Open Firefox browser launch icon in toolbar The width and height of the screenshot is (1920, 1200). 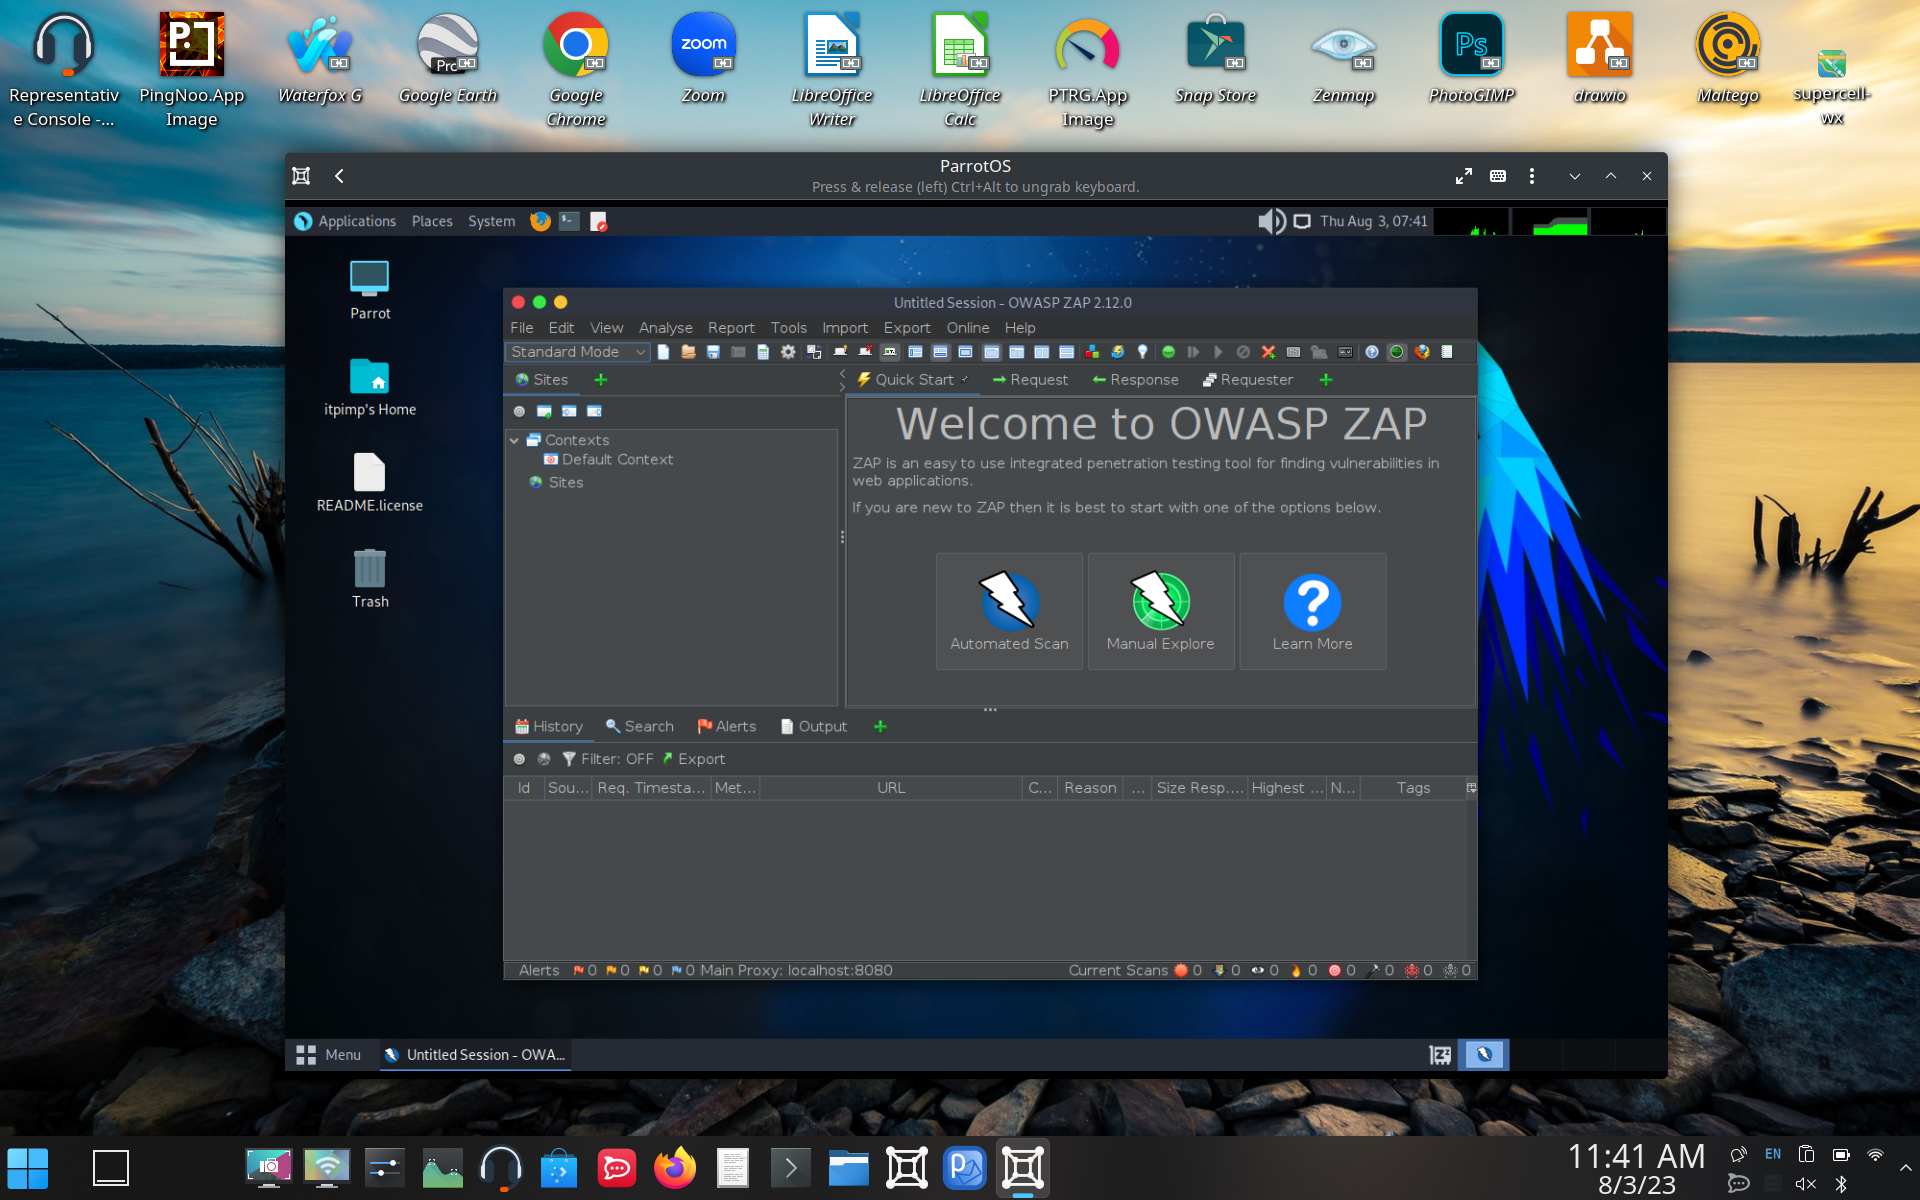pos(1421,352)
